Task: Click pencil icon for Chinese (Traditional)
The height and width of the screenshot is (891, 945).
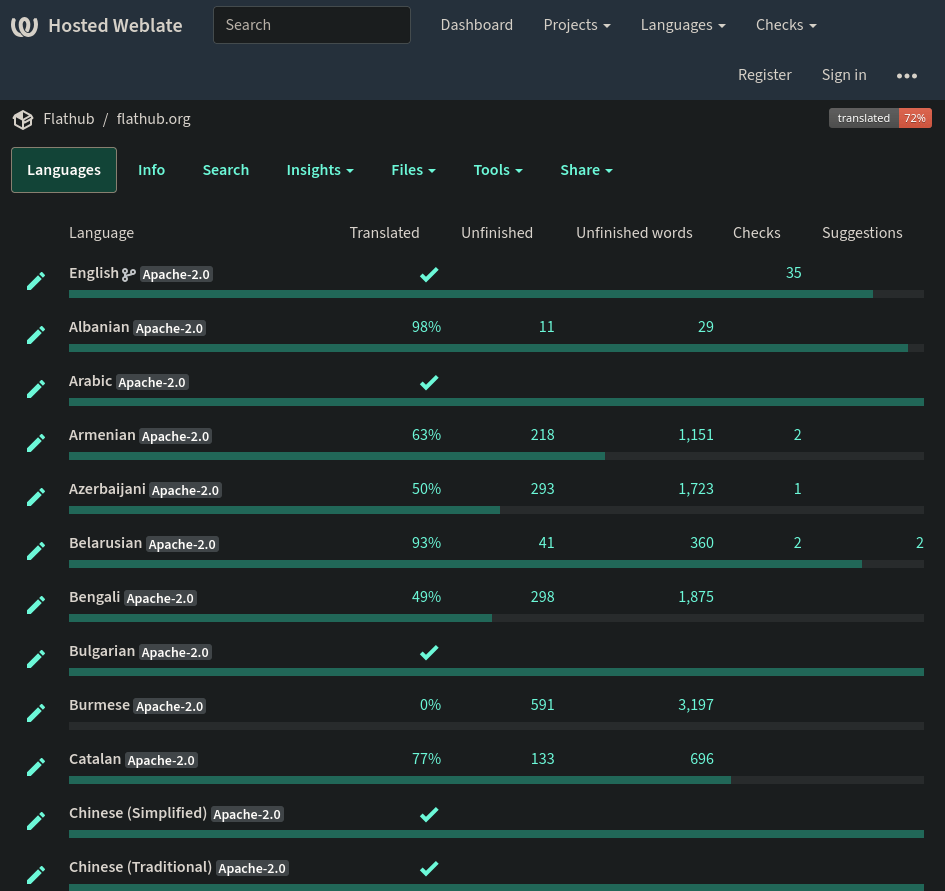Action: (x=36, y=875)
